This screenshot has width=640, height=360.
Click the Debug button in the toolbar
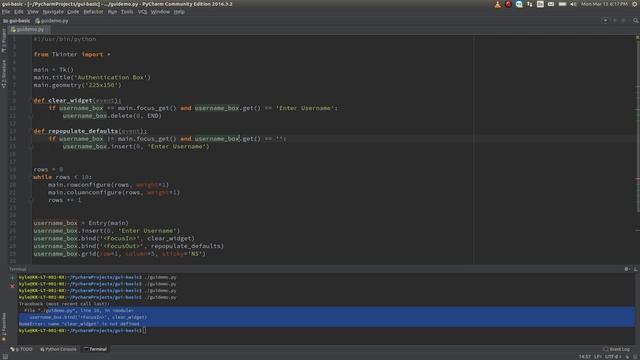[623, 20]
